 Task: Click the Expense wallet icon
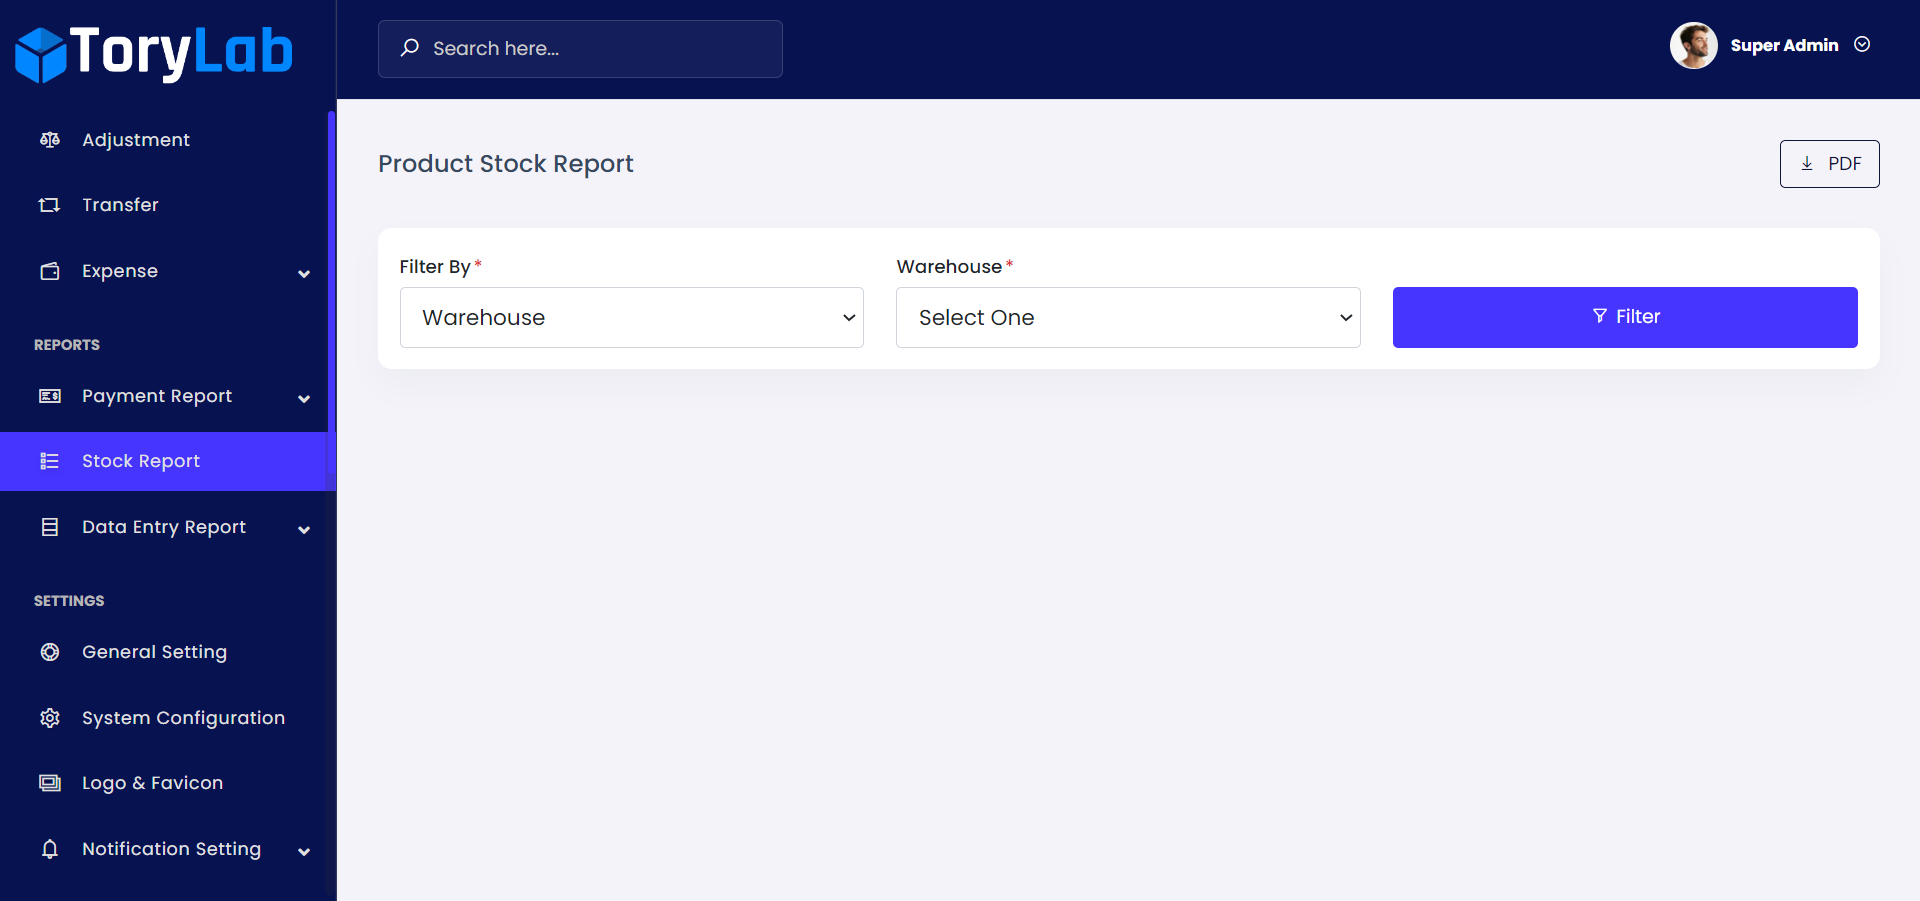tap(49, 271)
